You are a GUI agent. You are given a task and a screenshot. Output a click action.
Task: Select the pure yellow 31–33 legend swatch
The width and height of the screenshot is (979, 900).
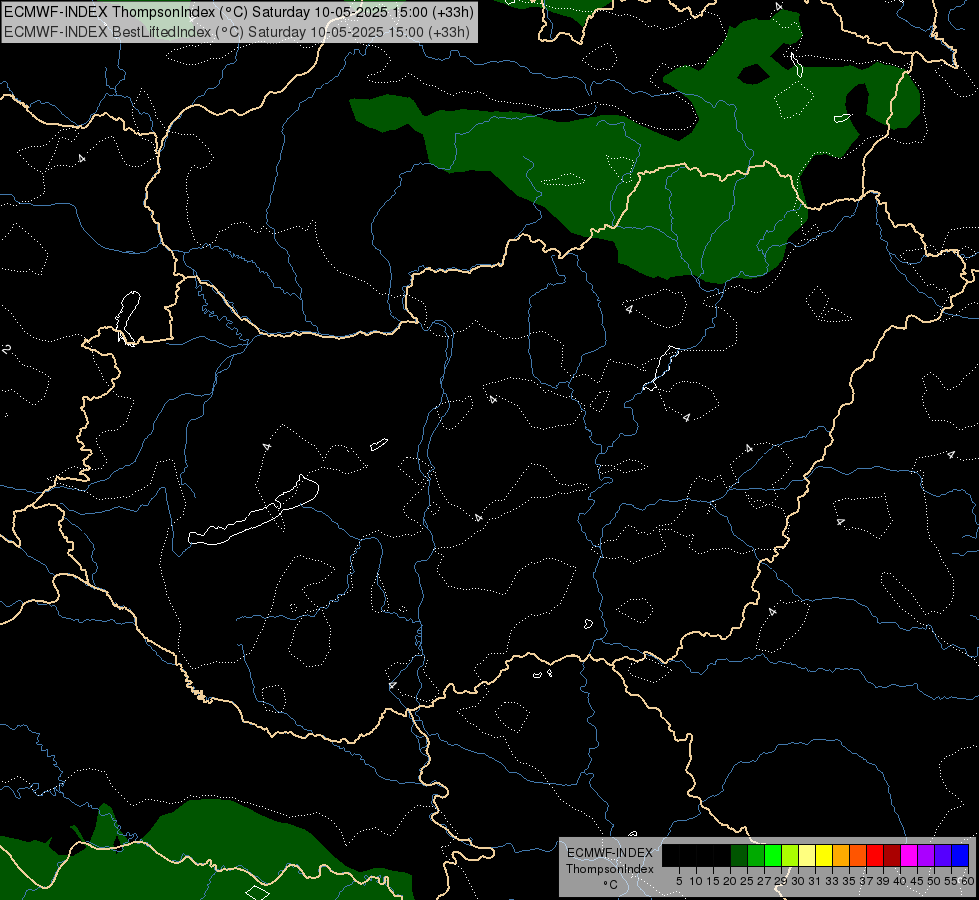[x=824, y=856]
